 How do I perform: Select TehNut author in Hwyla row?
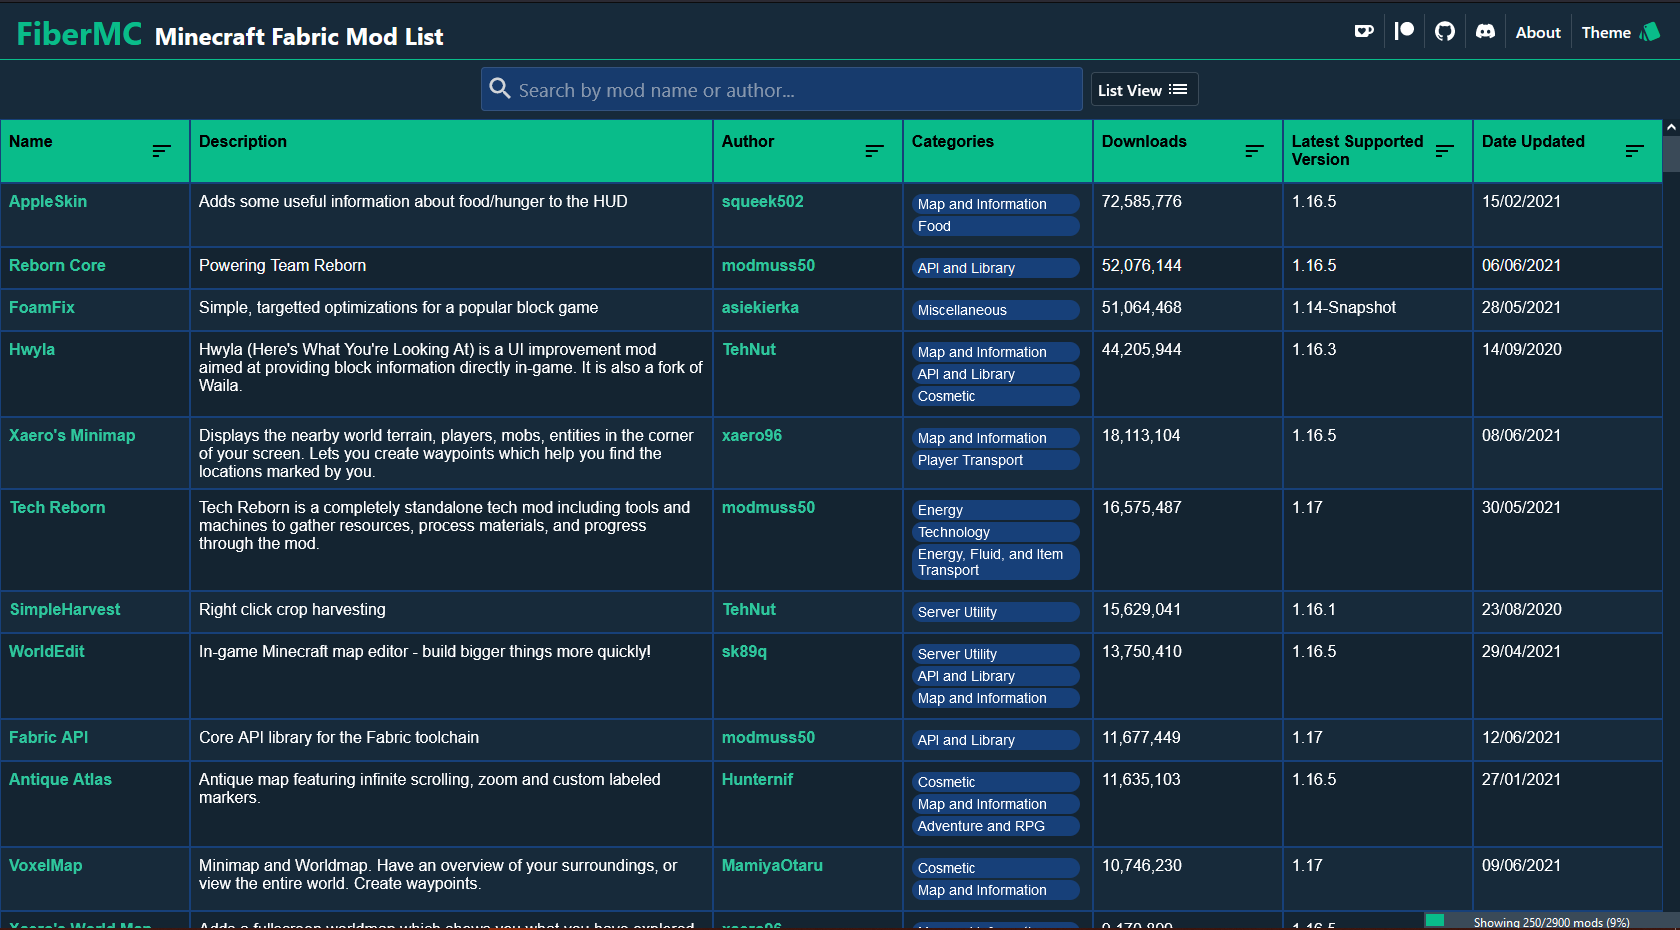[749, 349]
